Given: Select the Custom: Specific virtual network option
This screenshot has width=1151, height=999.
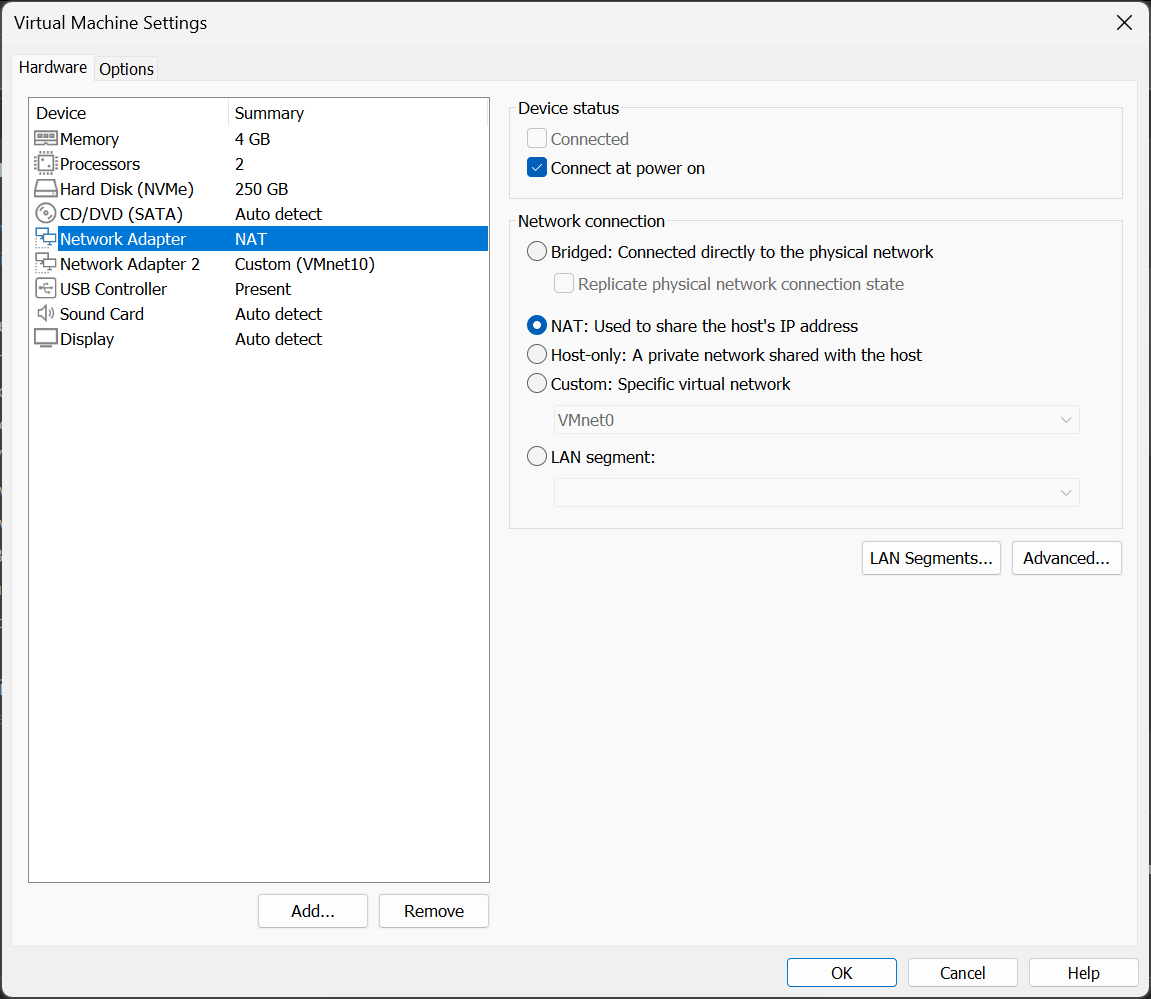Looking at the screenshot, I should pyautogui.click(x=537, y=383).
